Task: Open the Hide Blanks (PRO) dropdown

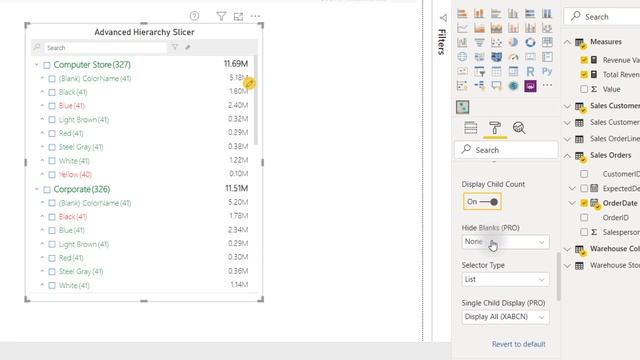Action: coord(505,242)
